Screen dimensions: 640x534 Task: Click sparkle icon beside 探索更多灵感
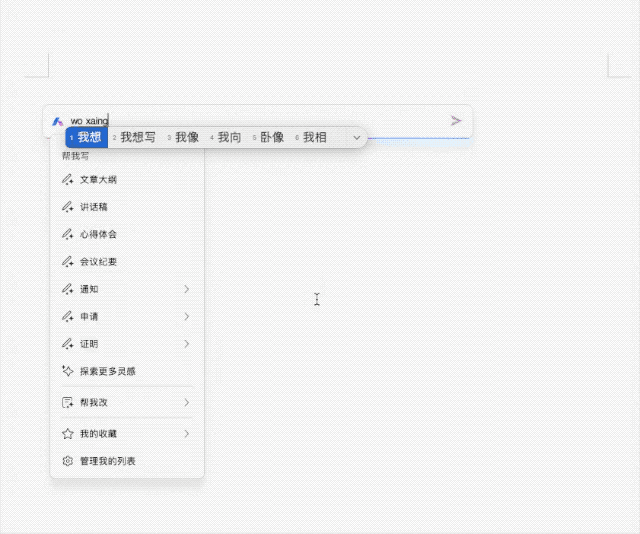[67, 371]
